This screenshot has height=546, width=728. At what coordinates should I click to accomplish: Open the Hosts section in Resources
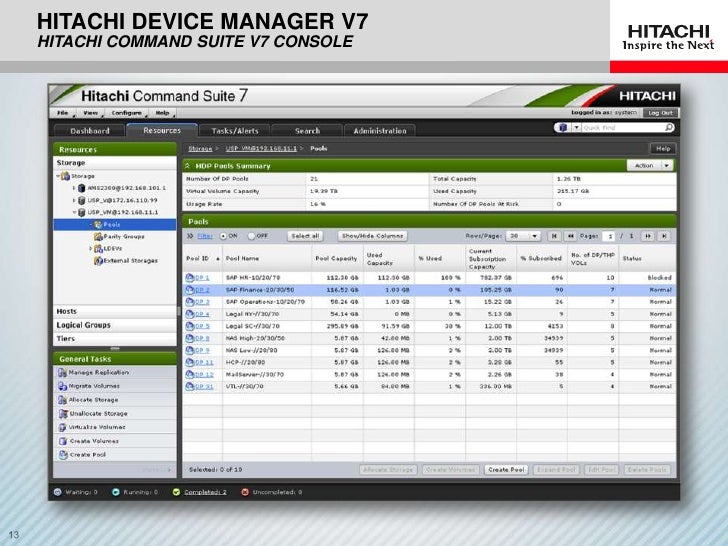point(115,312)
